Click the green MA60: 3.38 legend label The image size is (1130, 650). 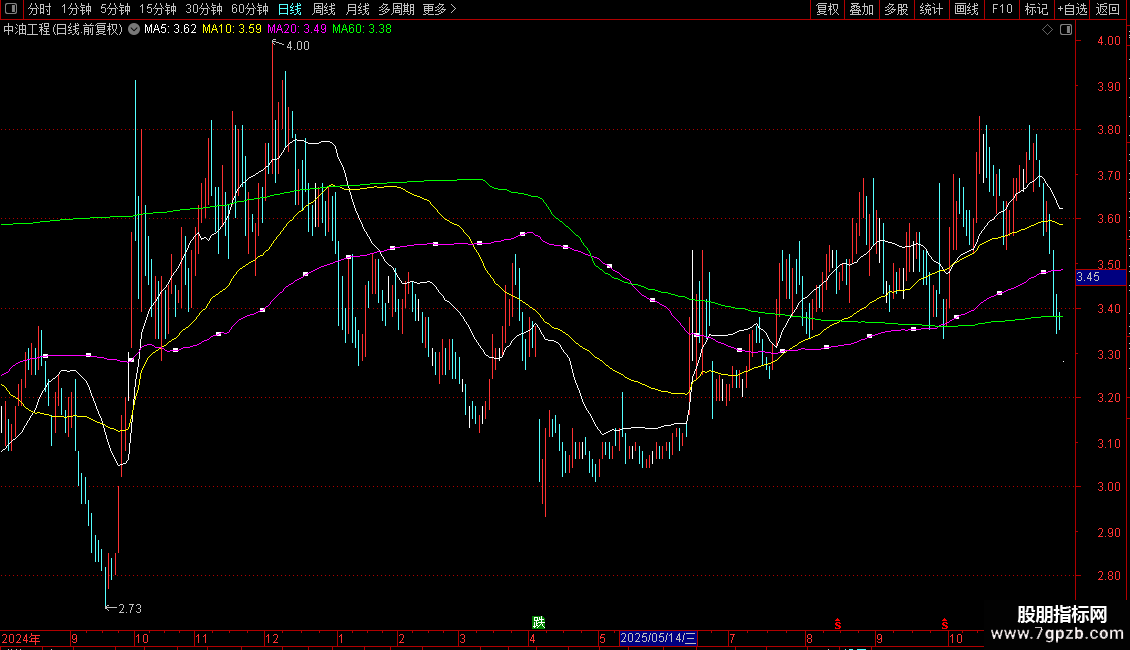[x=362, y=29]
